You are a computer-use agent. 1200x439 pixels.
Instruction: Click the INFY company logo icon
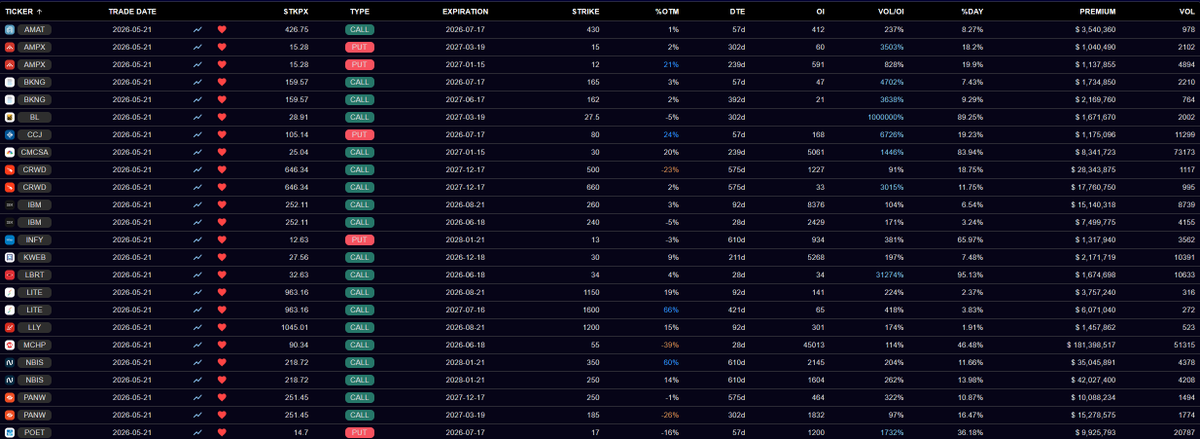9,240
